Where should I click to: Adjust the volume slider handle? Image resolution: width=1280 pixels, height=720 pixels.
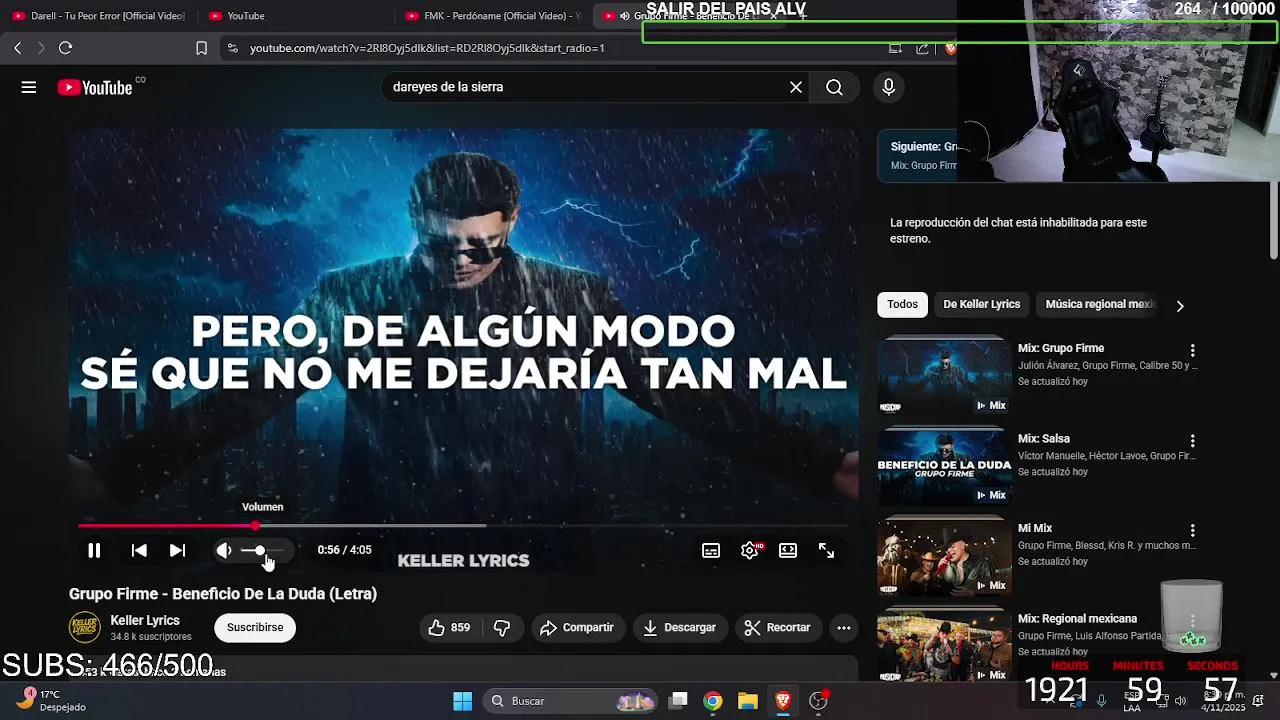tap(260, 551)
